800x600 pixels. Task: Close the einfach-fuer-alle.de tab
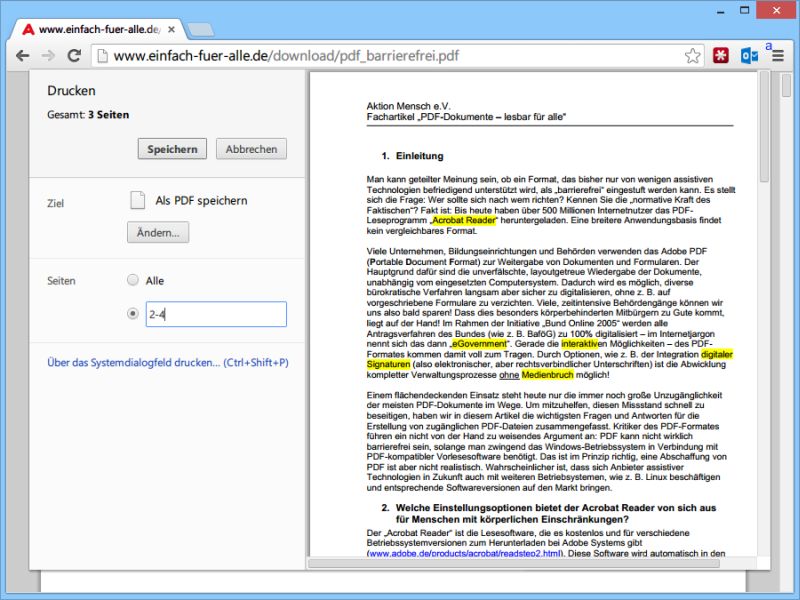click(171, 30)
